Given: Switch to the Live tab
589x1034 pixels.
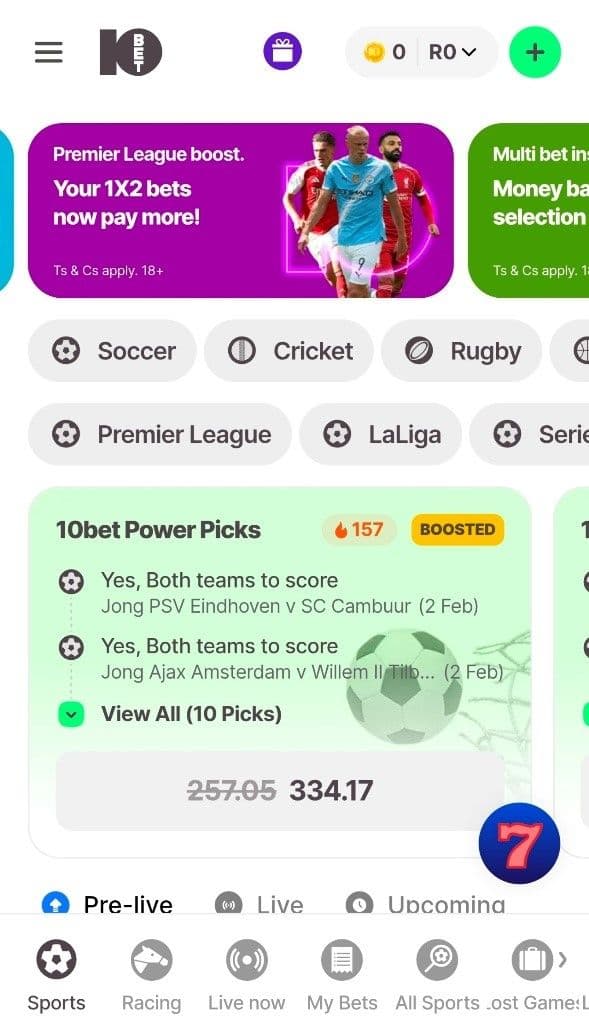Looking at the screenshot, I should 259,904.
